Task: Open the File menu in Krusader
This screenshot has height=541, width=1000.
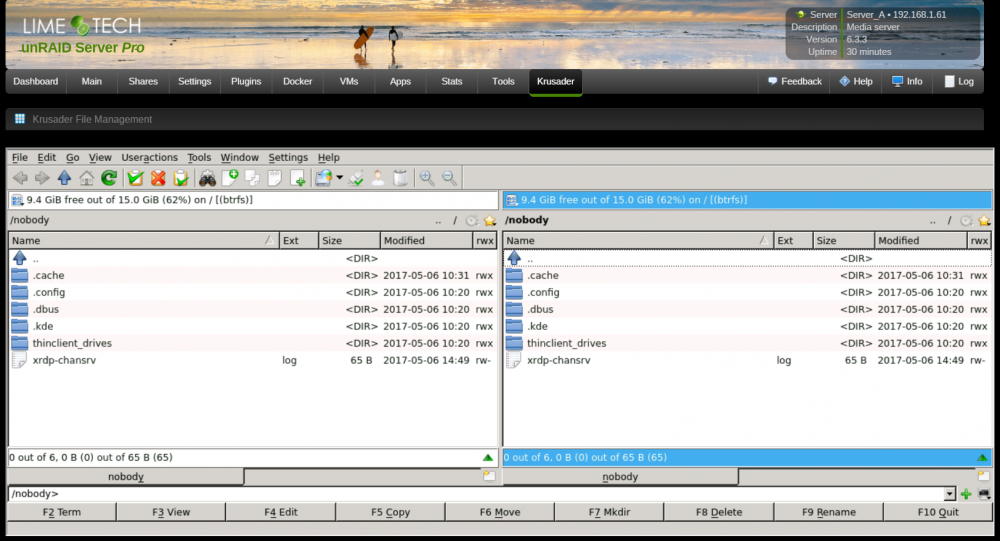Action: (20, 158)
